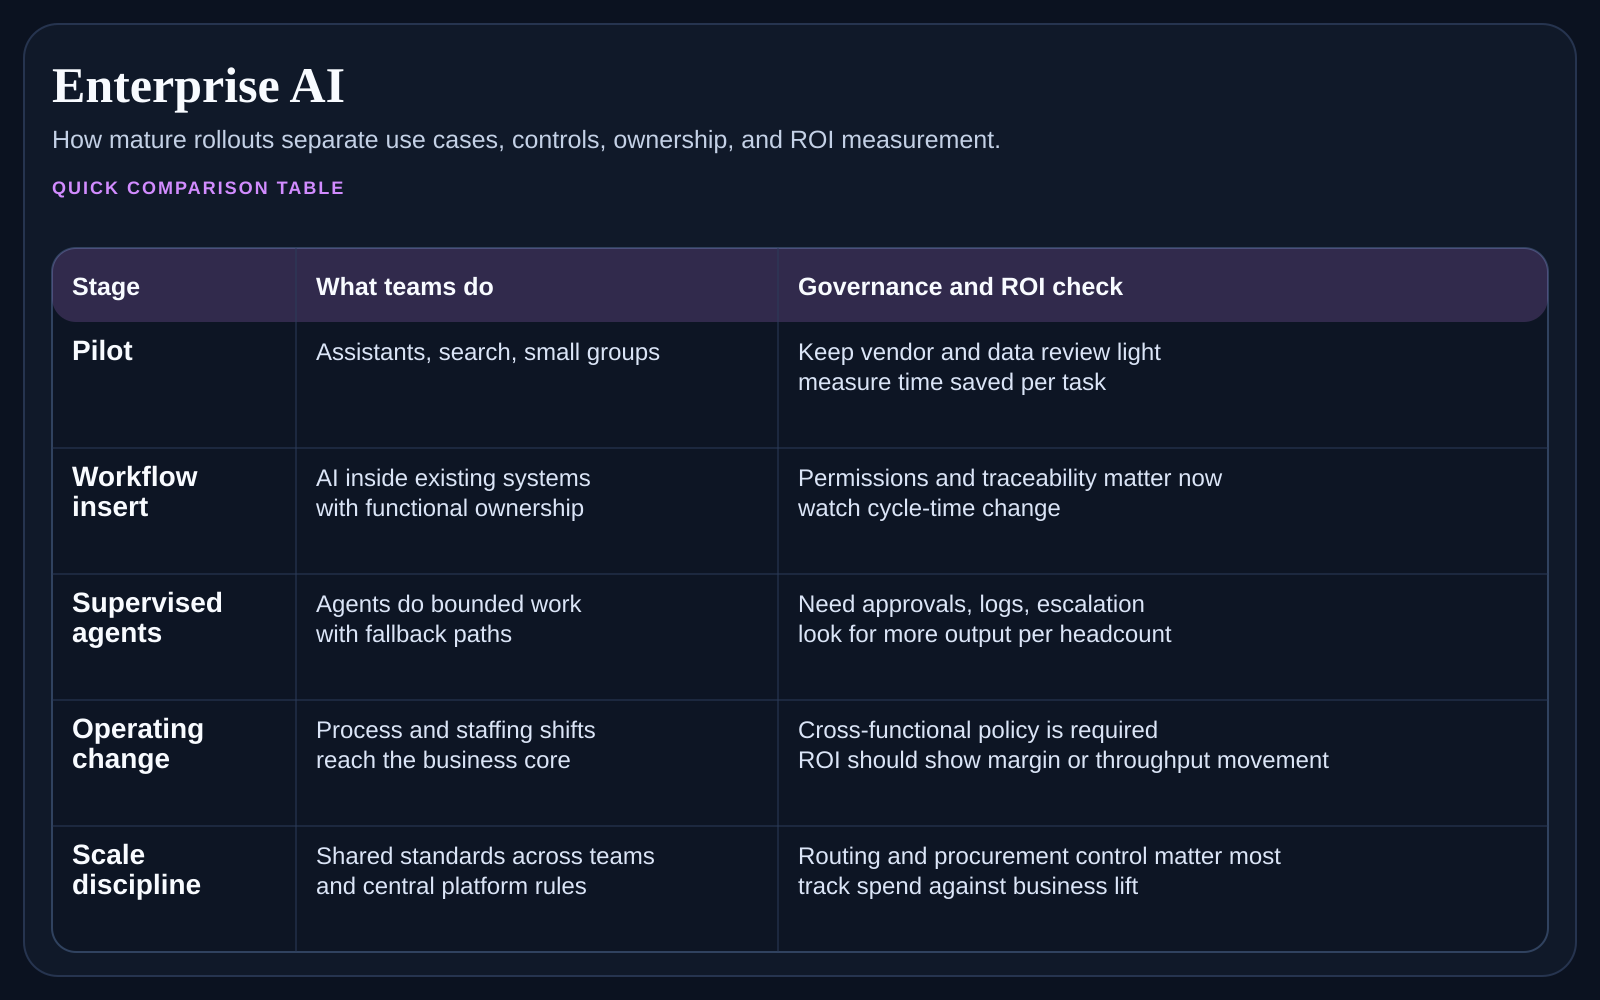1600x1000 pixels.
Task: Click the Enterprise AI title heading
Action: (198, 86)
